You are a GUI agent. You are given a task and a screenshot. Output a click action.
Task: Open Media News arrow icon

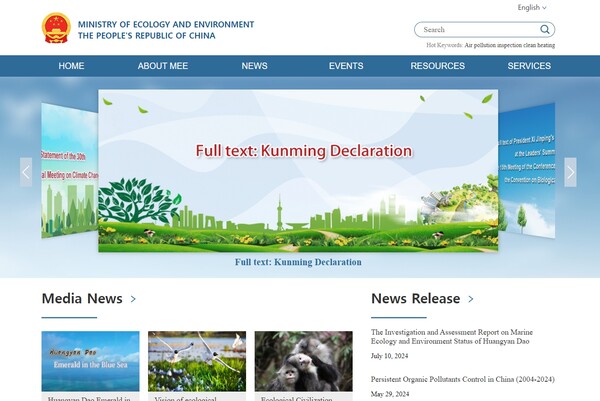click(x=133, y=299)
